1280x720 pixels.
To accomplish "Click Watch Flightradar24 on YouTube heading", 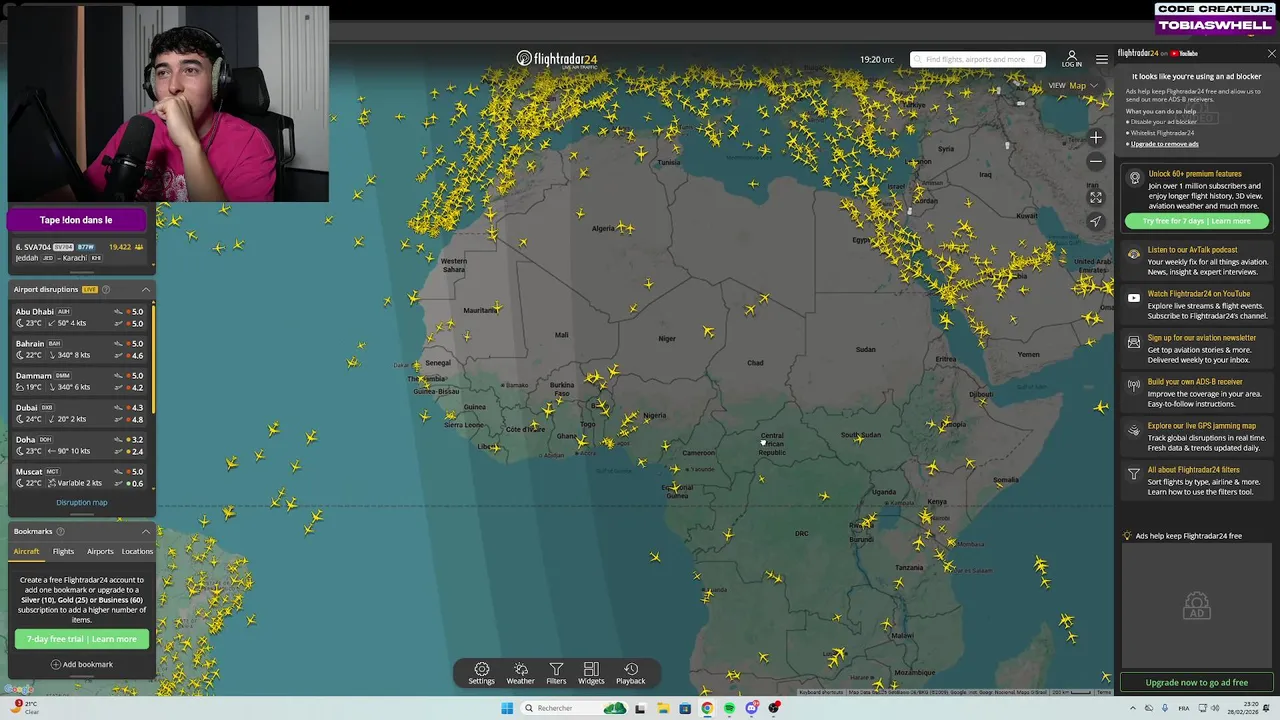I will [x=1198, y=294].
